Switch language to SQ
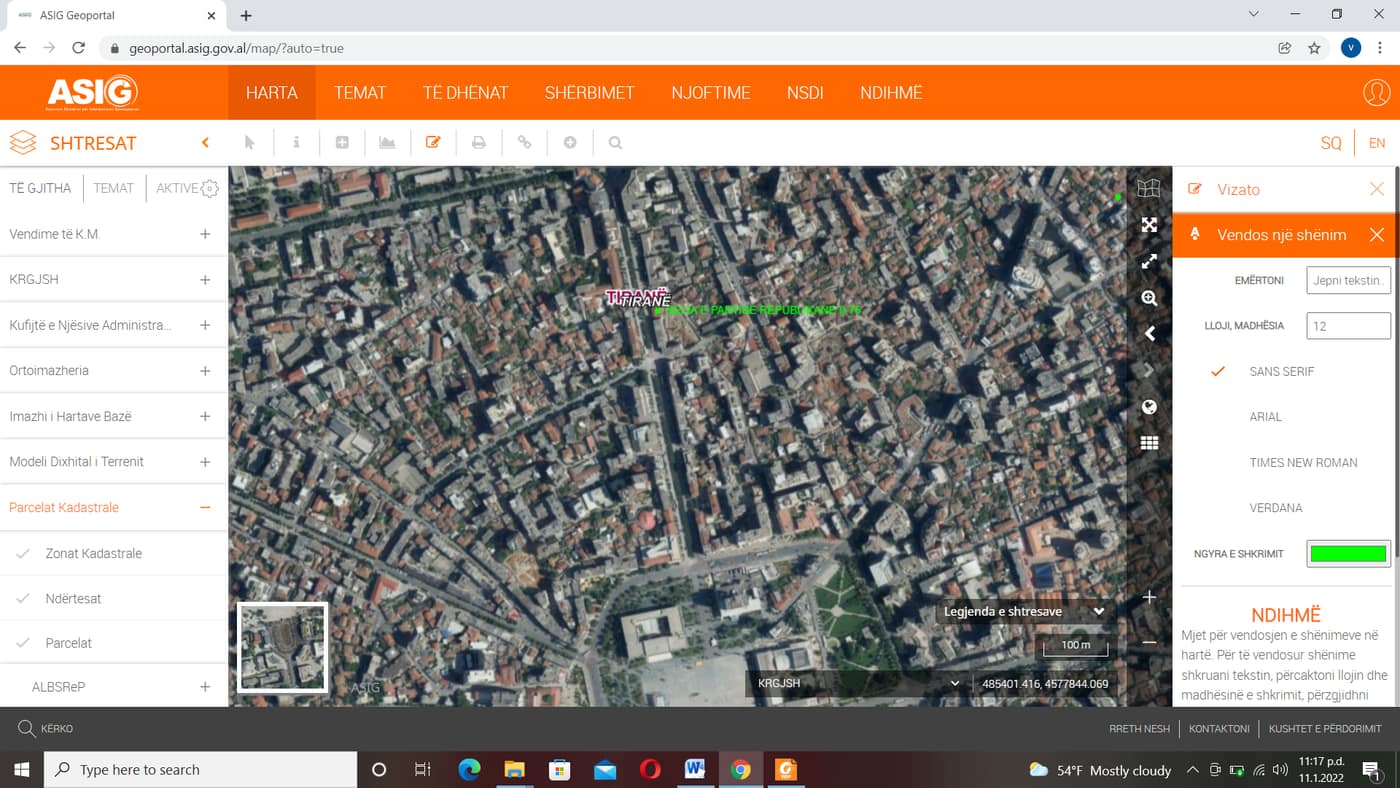Image resolution: width=1400 pixels, height=788 pixels. 1330,143
